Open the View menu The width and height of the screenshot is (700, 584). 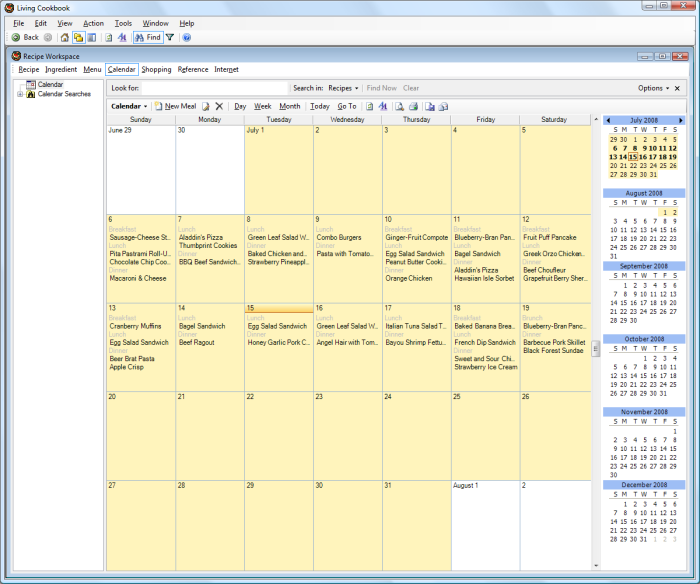click(65, 23)
